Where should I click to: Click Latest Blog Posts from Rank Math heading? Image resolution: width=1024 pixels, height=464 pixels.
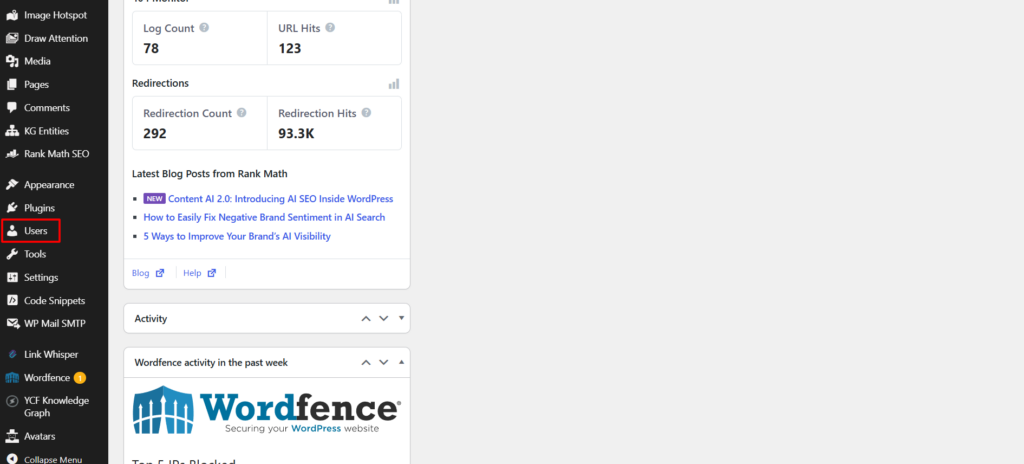(210, 174)
